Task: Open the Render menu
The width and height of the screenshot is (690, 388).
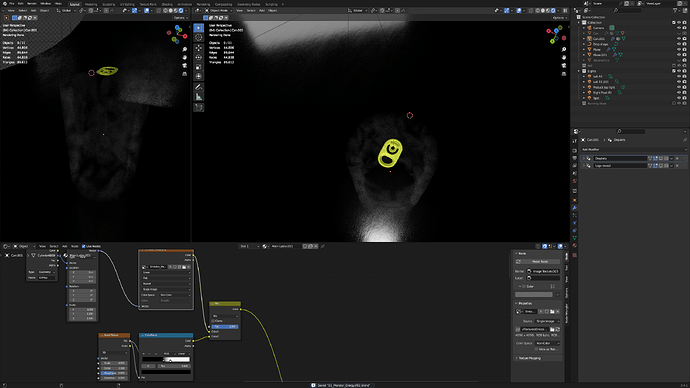Action: pos(32,4)
